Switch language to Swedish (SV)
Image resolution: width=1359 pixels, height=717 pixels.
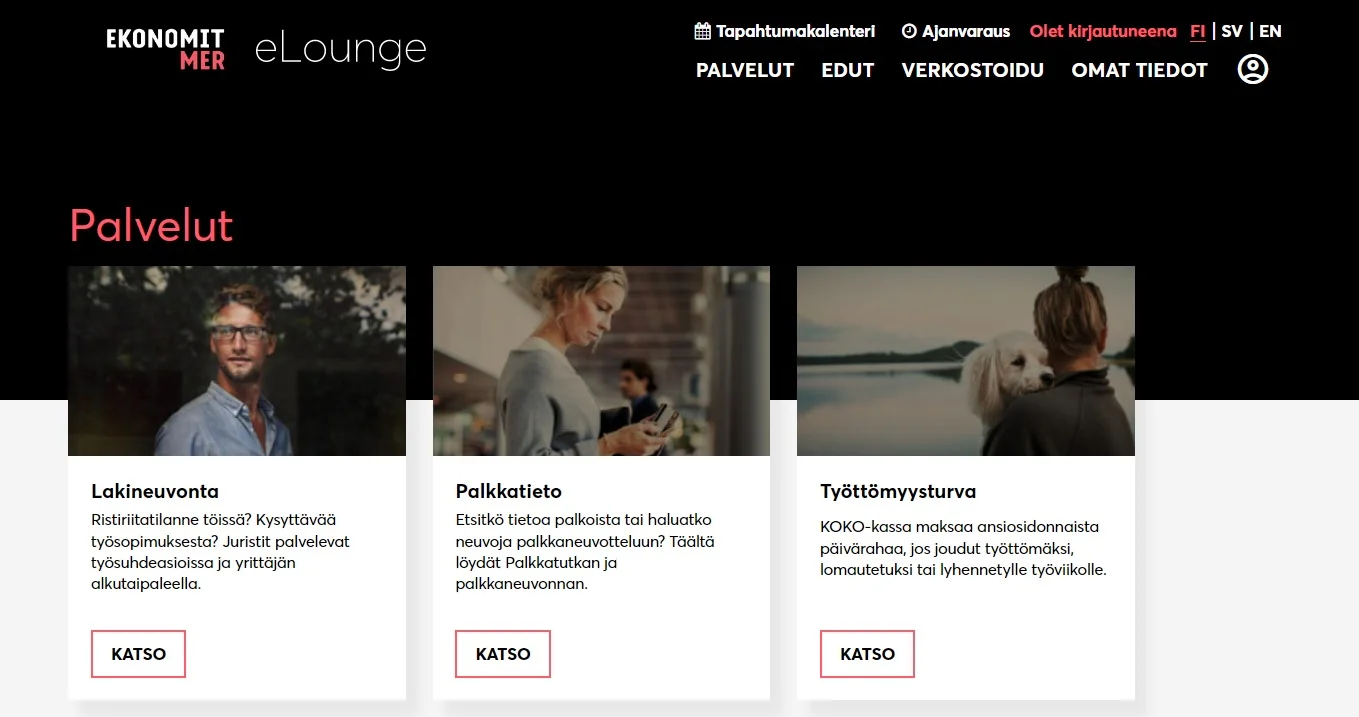(1232, 31)
